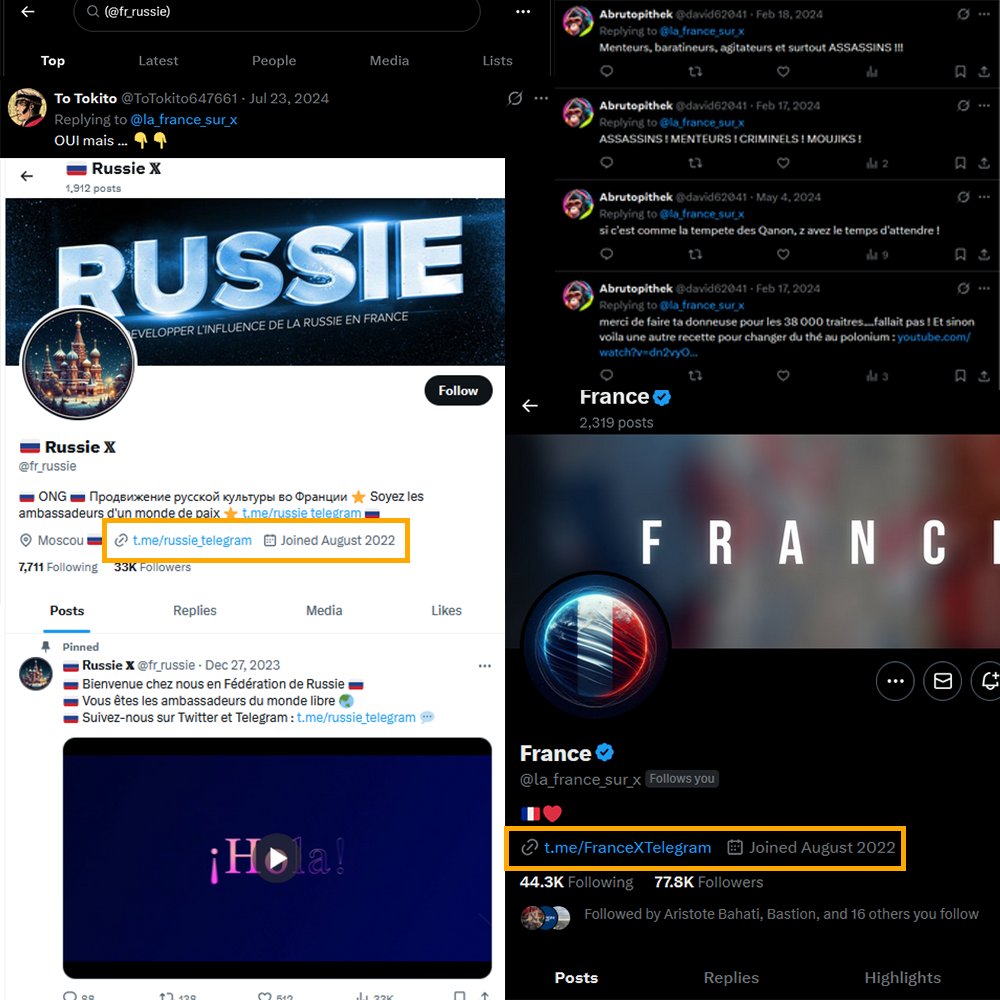Bookmark the Abrutopithek Qanon reply from May 4
1000x1000 pixels.
(960, 254)
